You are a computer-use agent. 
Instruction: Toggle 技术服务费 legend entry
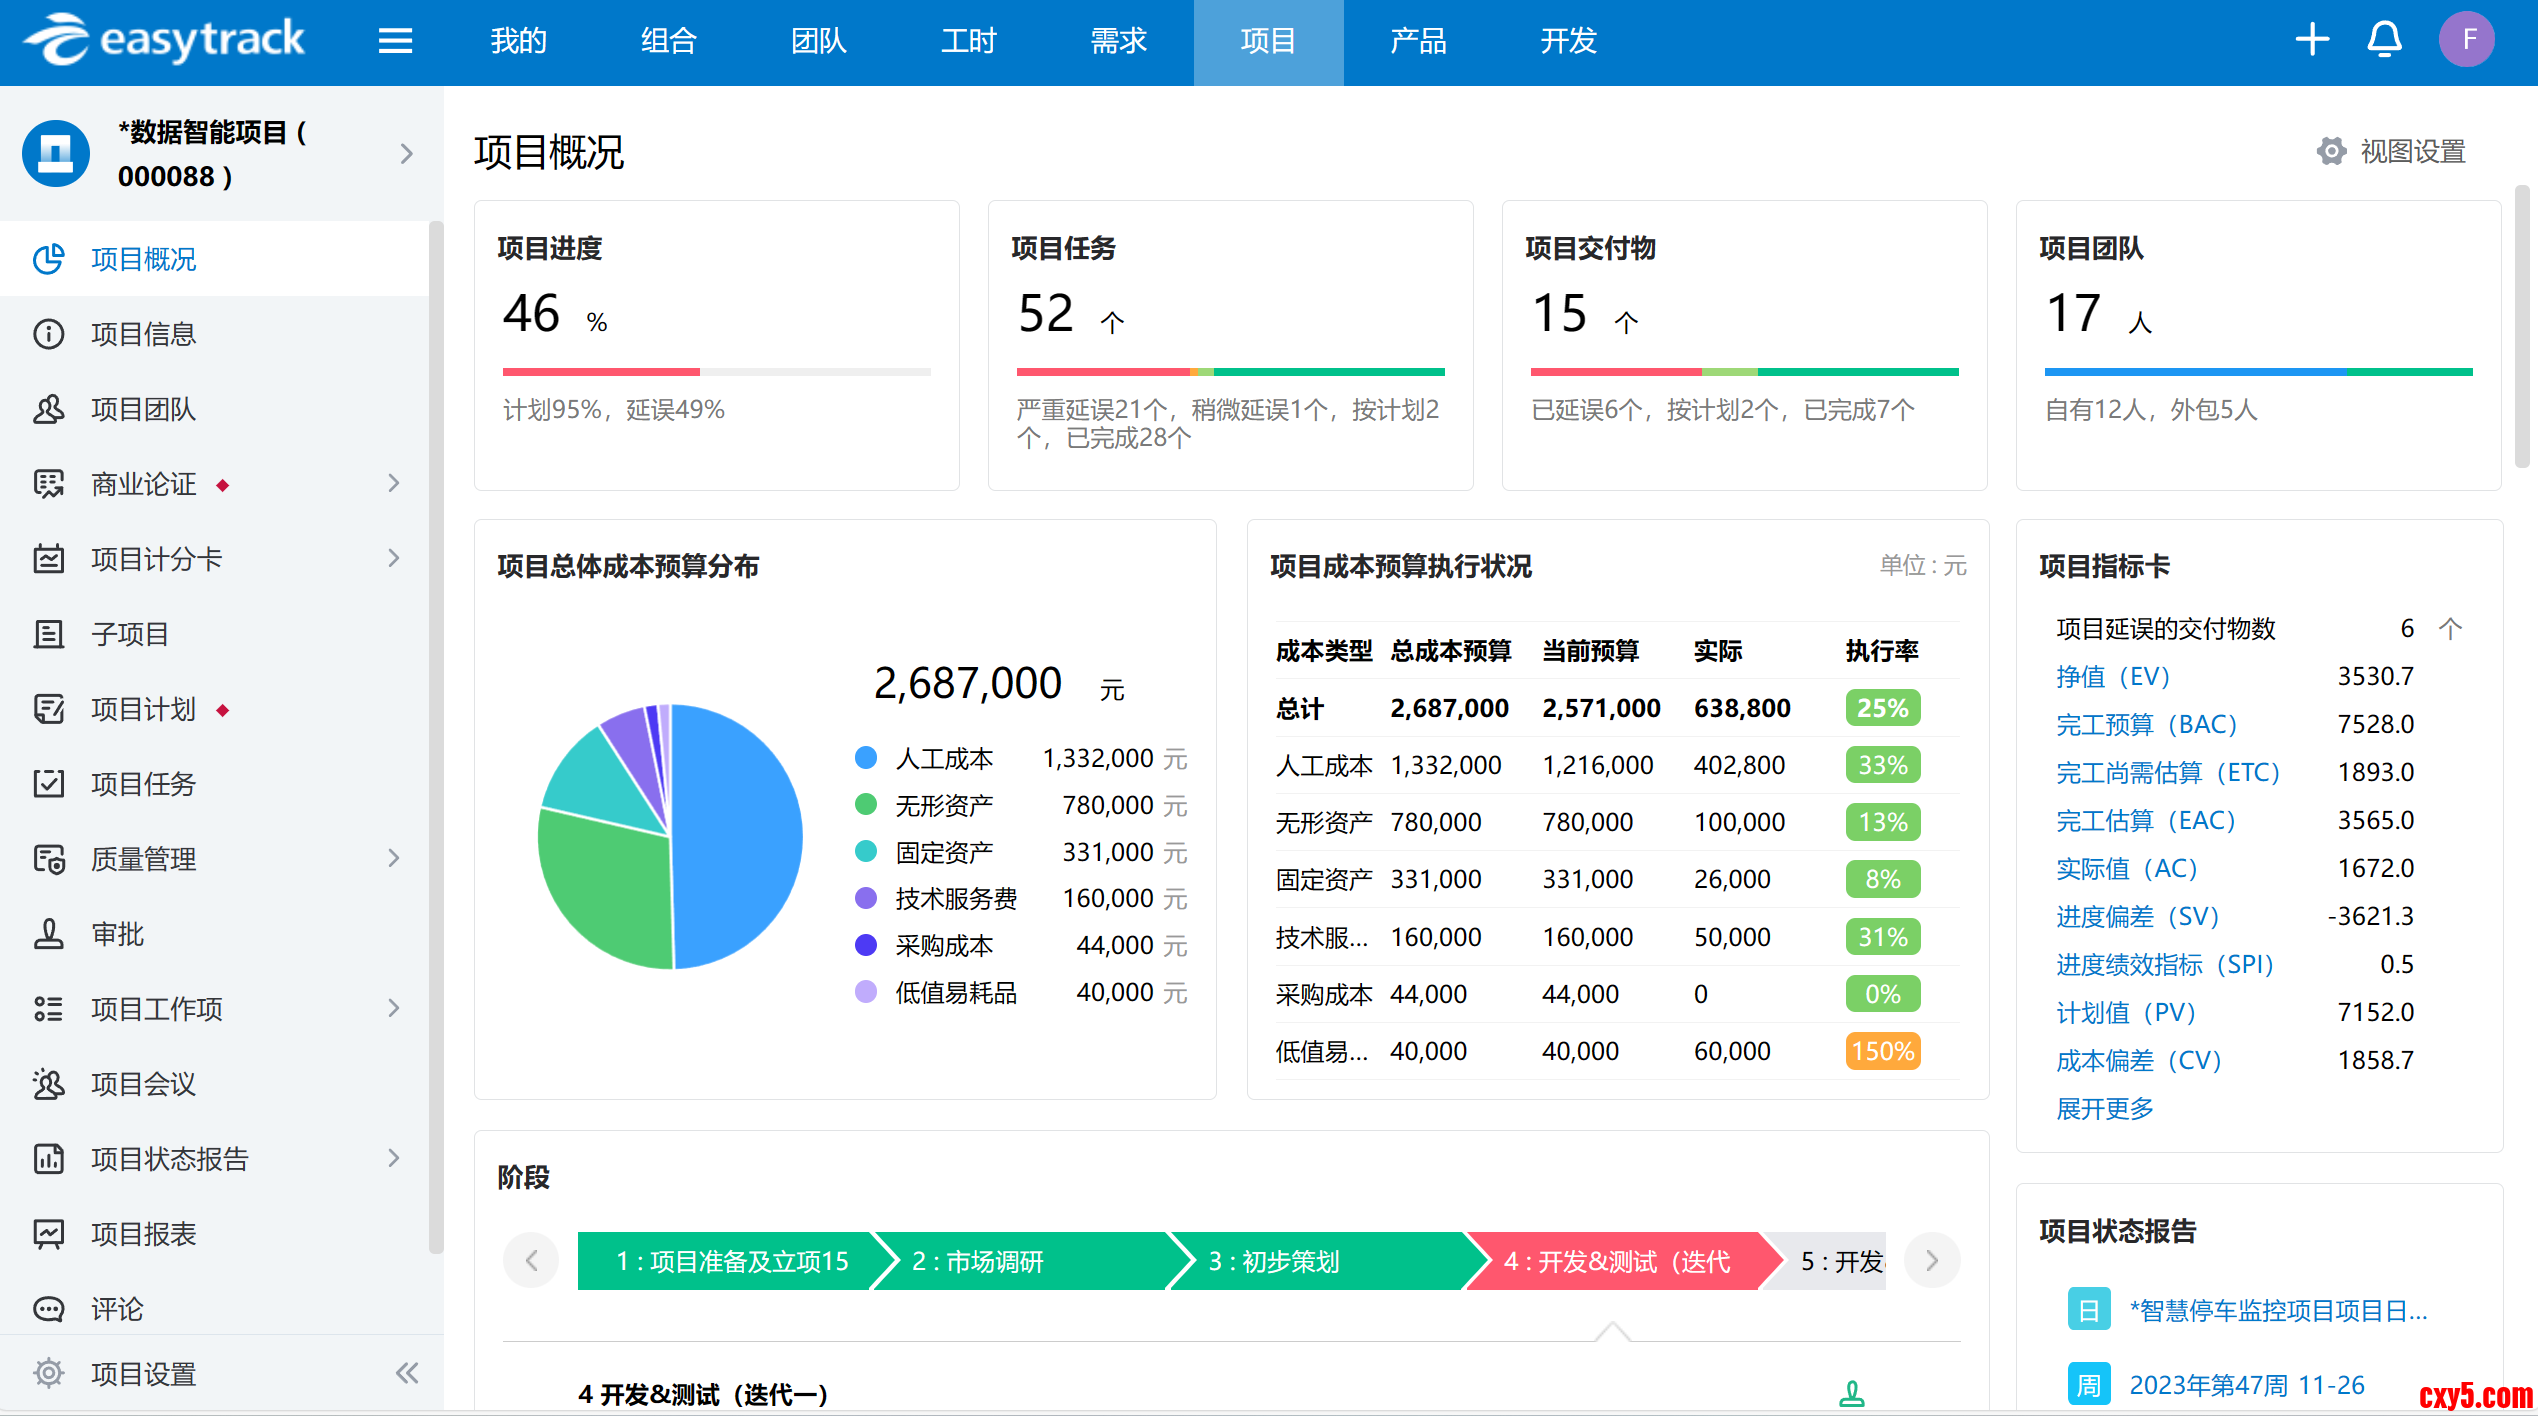click(x=955, y=899)
